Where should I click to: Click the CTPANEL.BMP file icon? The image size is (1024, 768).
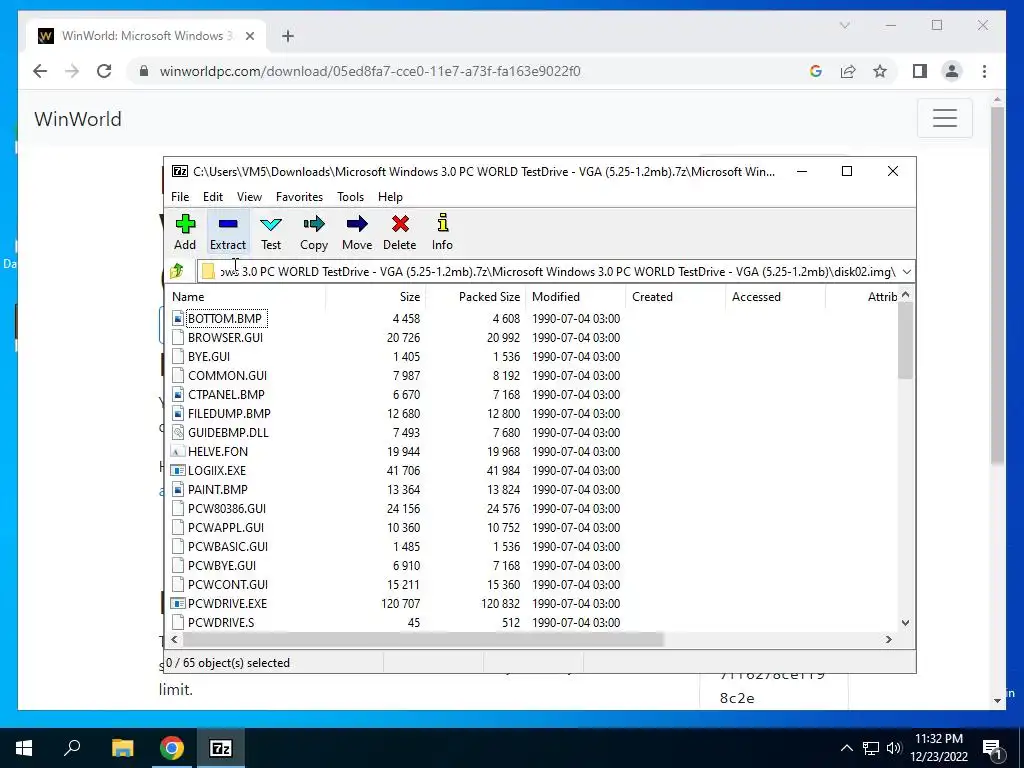pos(178,394)
